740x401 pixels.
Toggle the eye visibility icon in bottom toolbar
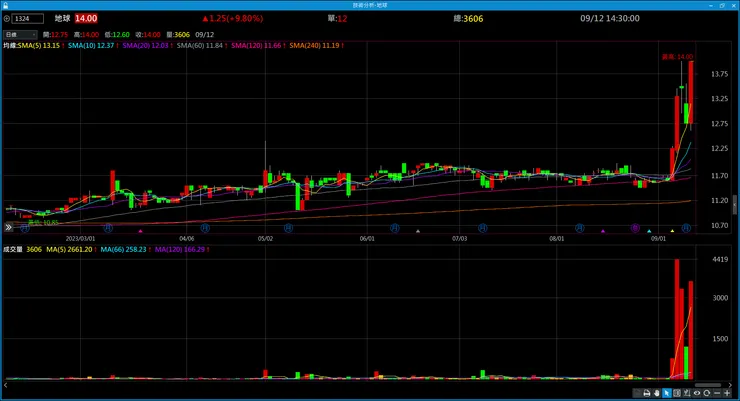click(x=697, y=393)
